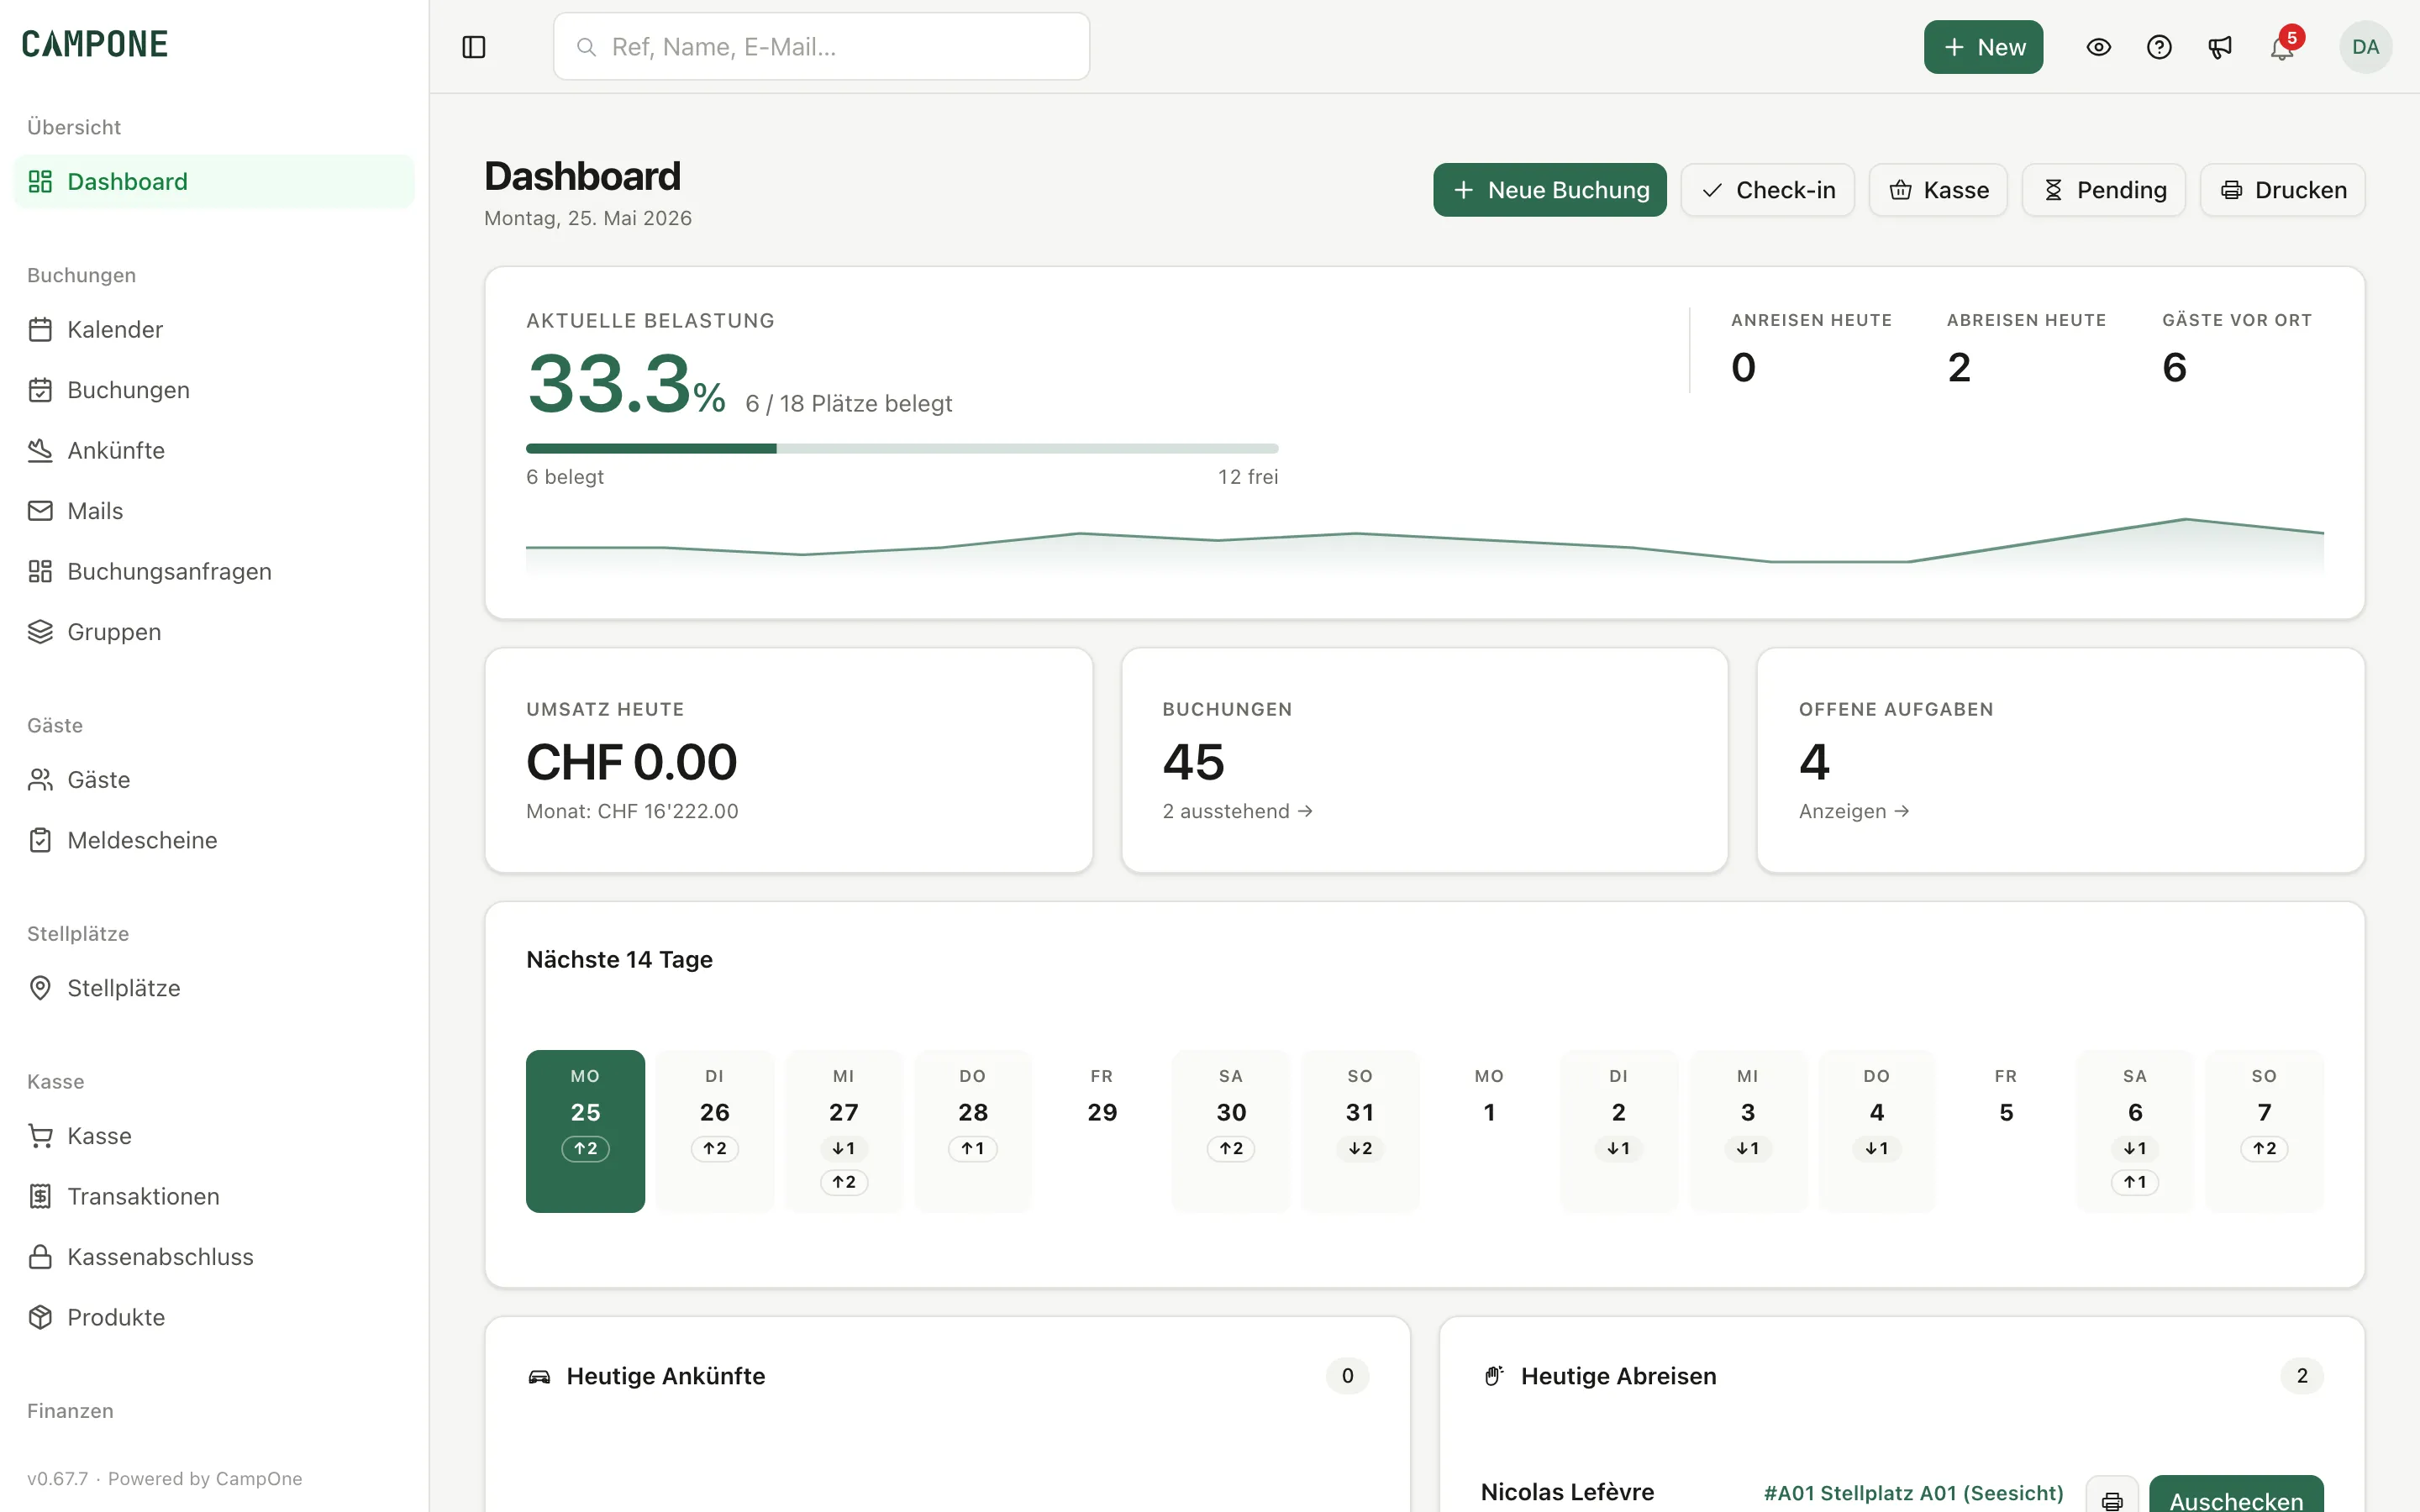Select the DI 26 day tile
The width and height of the screenshot is (2420, 1512).
coord(714,1131)
